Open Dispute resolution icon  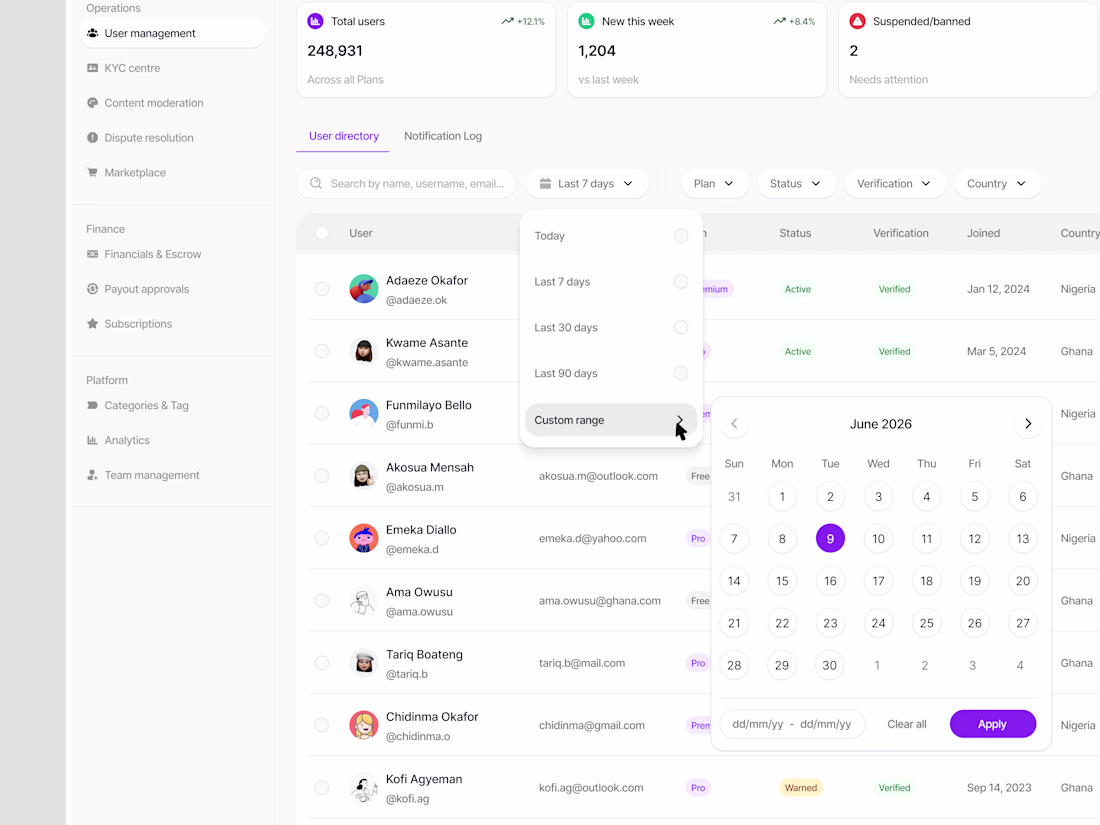click(x=92, y=138)
